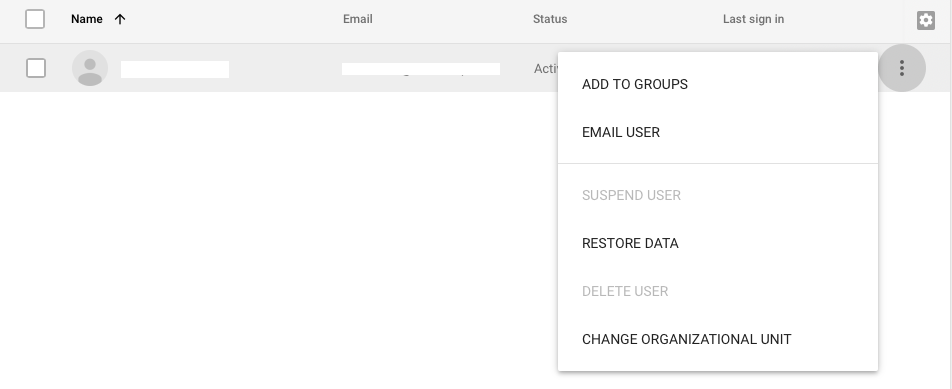Select Email User menu option

pyautogui.click(x=718, y=132)
